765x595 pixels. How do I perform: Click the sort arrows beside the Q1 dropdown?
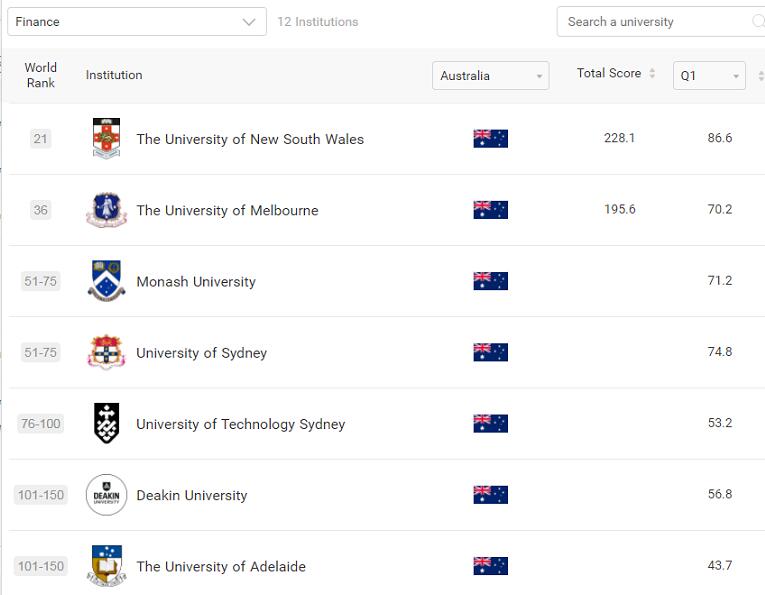tap(761, 76)
